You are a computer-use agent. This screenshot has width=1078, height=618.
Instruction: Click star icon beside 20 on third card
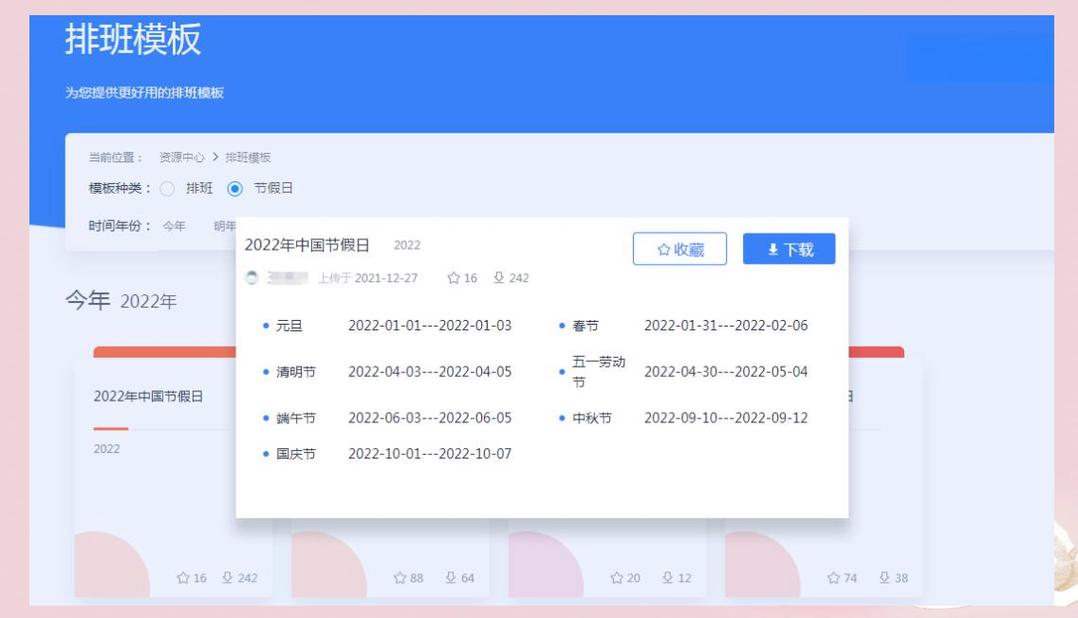[617, 578]
